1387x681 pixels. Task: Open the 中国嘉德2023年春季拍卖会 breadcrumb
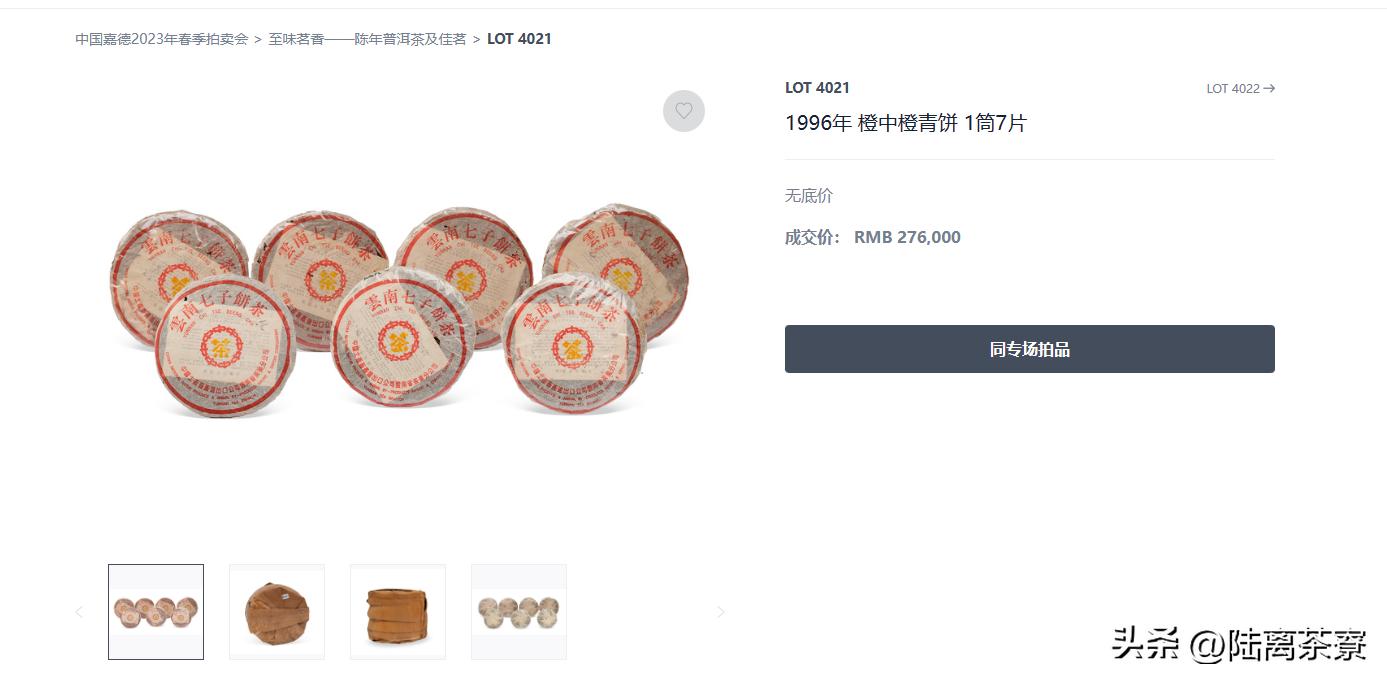coord(162,39)
